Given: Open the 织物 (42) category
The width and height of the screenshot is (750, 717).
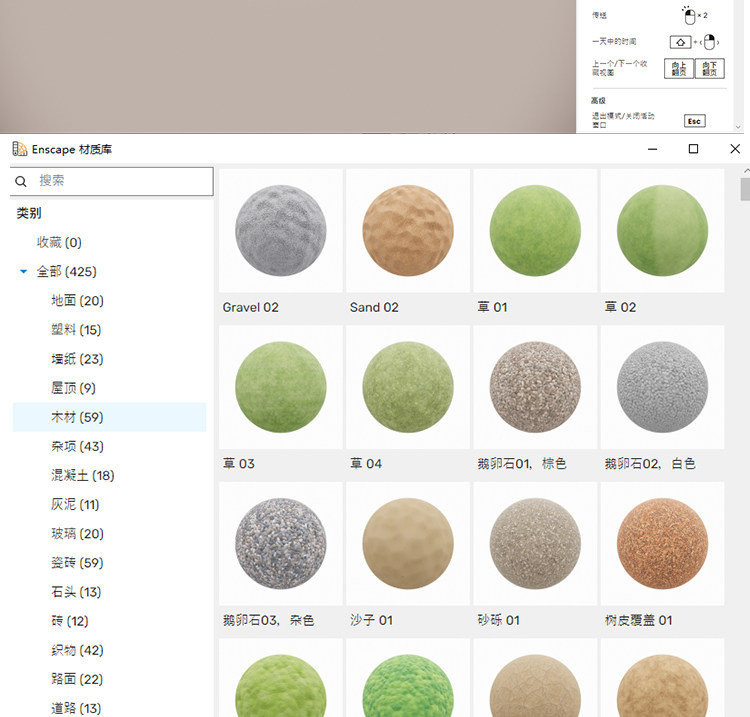Looking at the screenshot, I should click(x=77, y=651).
